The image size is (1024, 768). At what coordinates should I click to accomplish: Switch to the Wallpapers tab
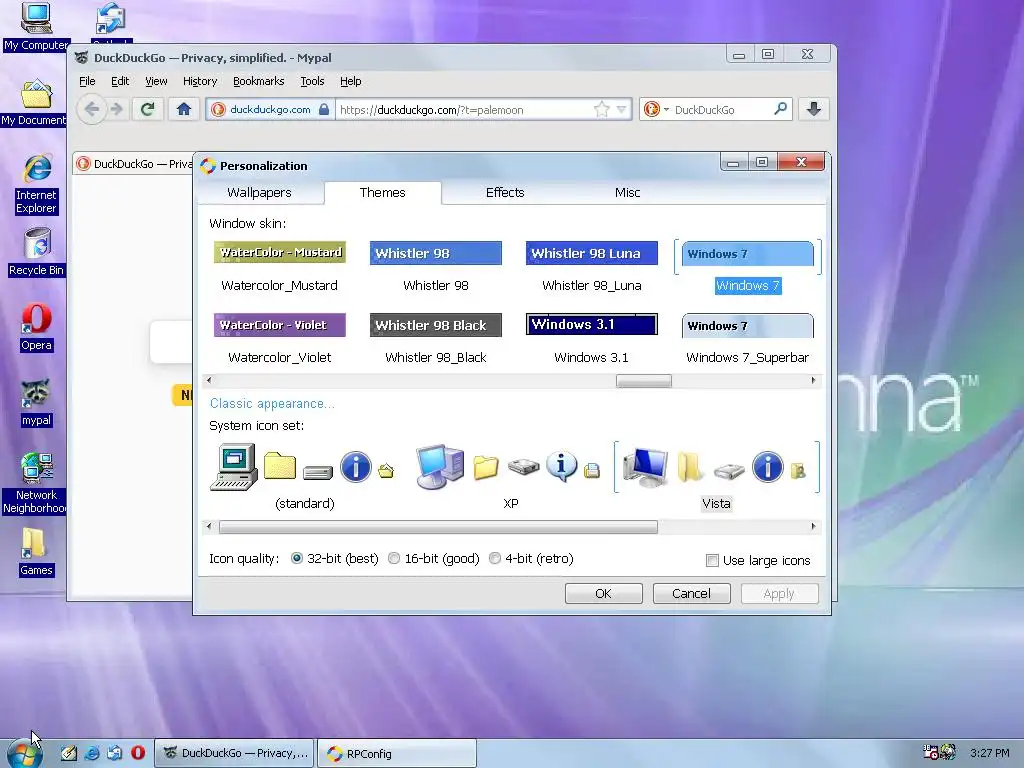click(259, 193)
